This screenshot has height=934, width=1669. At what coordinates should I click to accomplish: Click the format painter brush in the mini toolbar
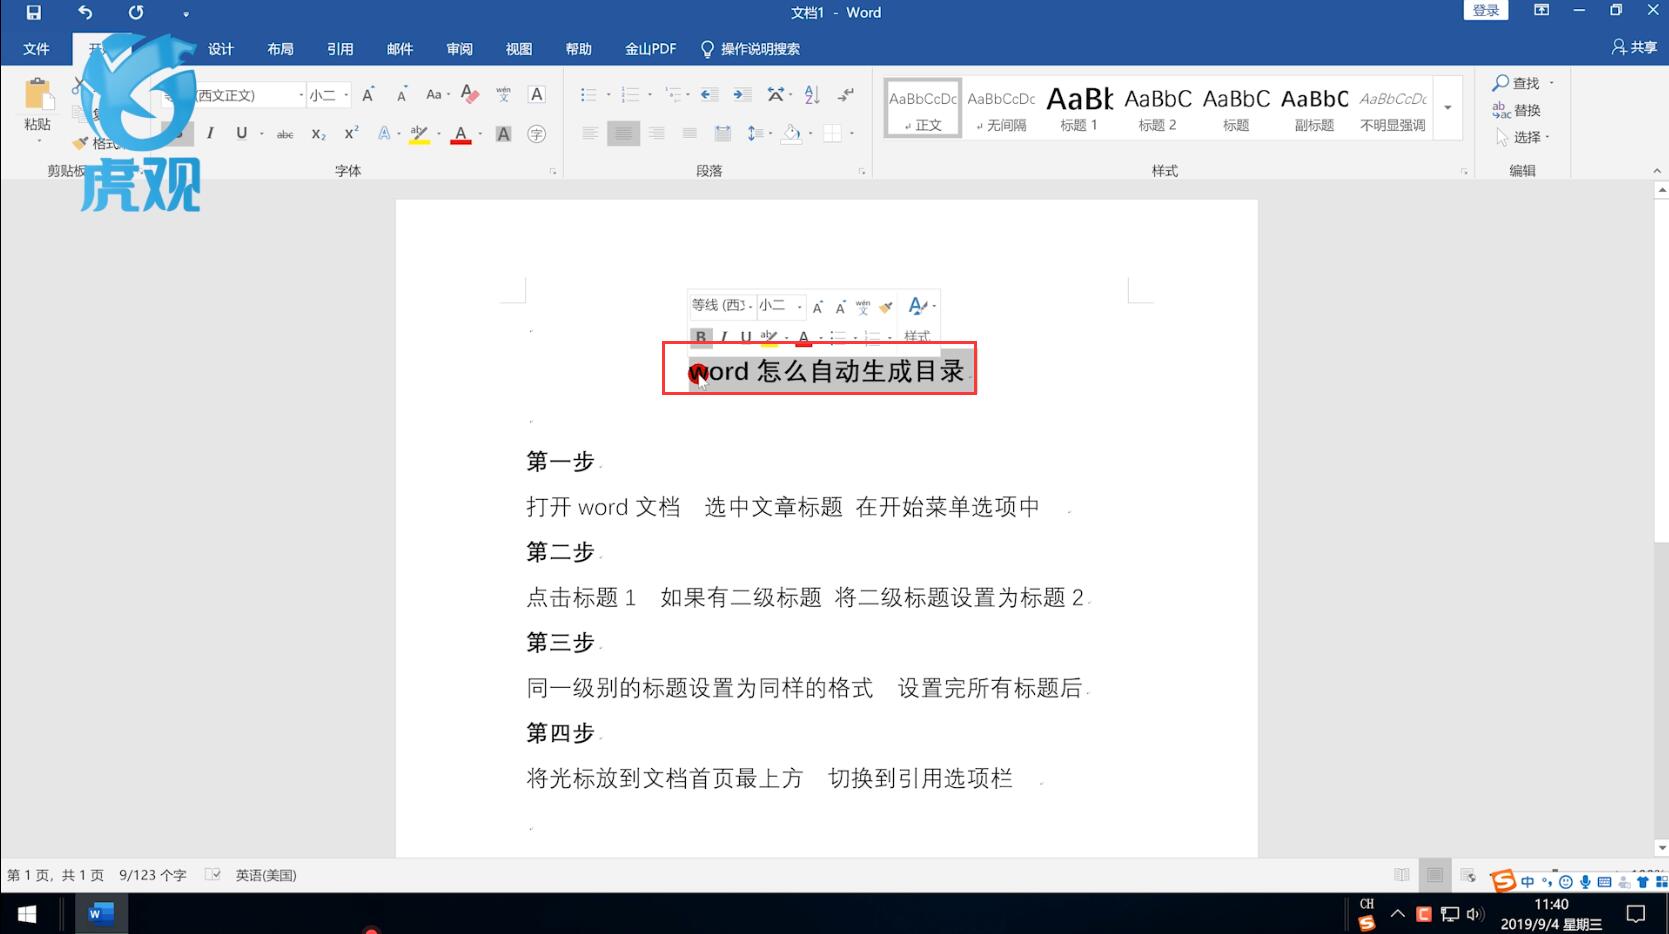coord(886,307)
